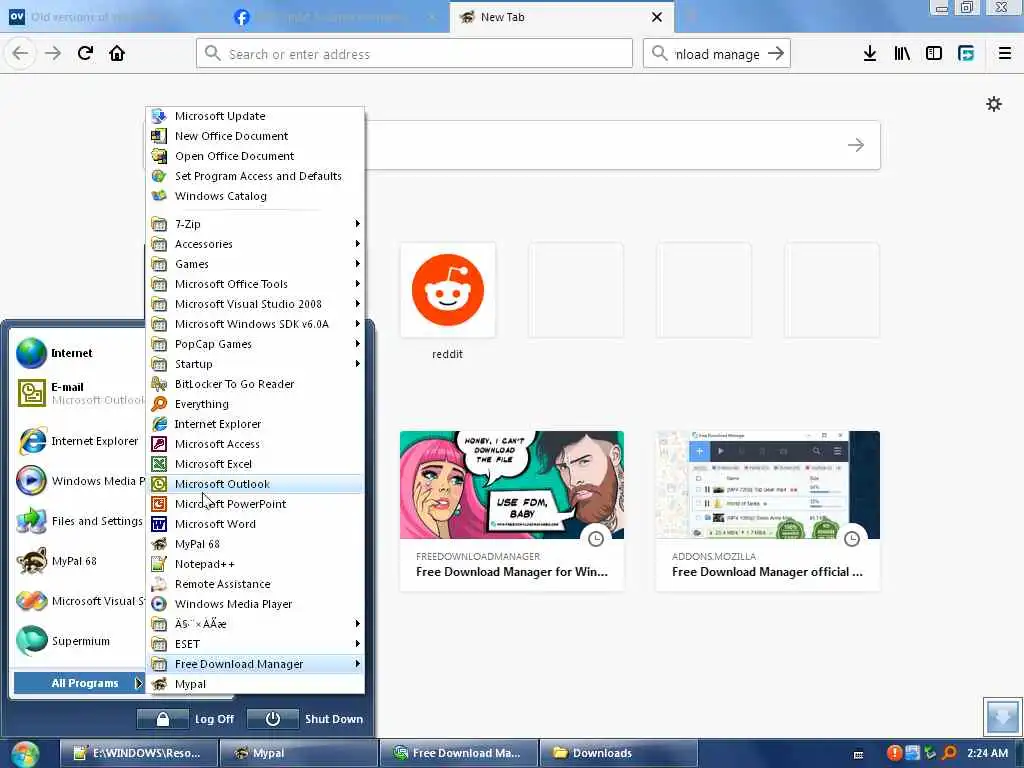This screenshot has width=1024, height=768.
Task: Click the Free Download Manager extension icon
Action: 966,54
